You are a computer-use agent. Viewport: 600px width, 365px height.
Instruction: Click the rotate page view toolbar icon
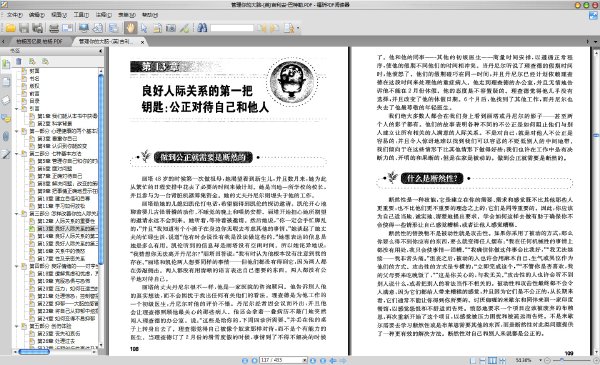(98, 28)
